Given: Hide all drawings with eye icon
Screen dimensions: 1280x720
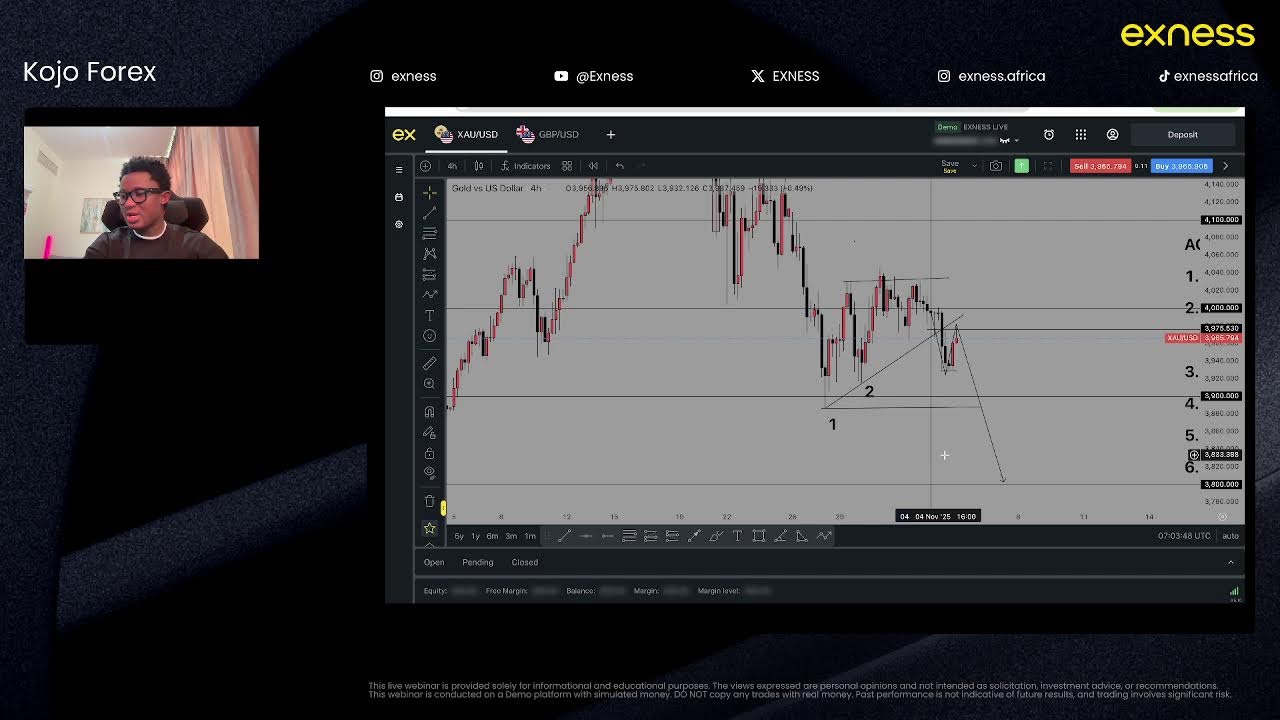Looking at the screenshot, I should pyautogui.click(x=429, y=472).
